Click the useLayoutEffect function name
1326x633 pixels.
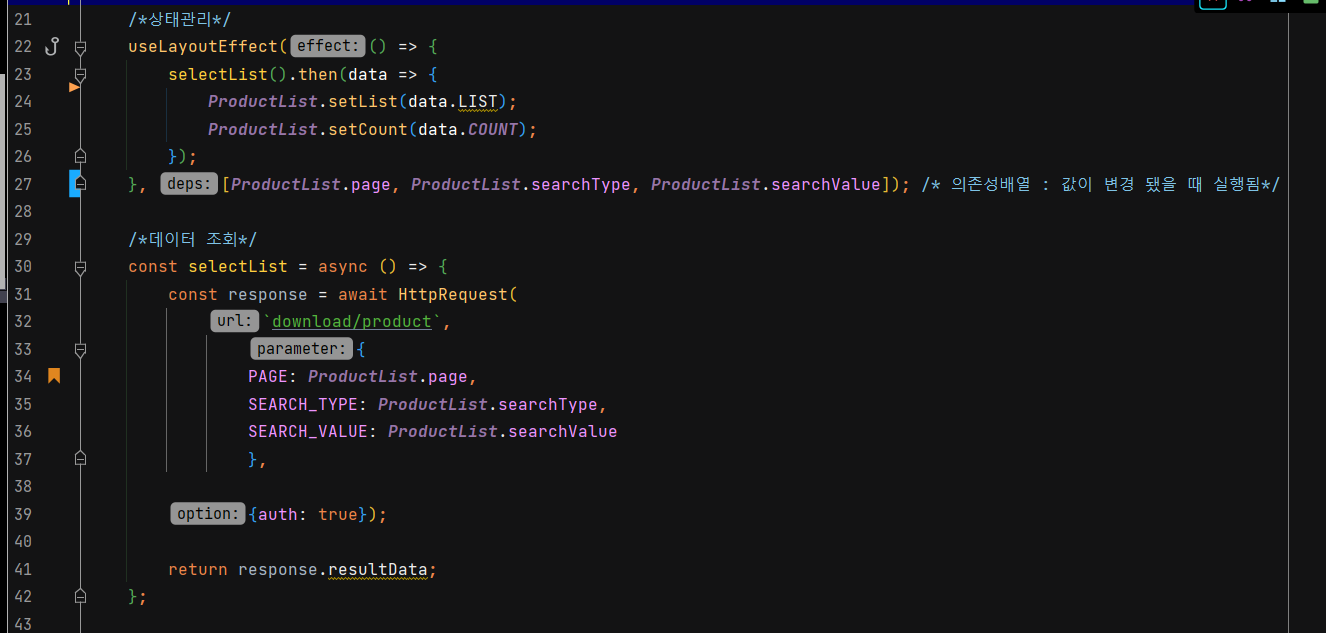click(x=203, y=46)
